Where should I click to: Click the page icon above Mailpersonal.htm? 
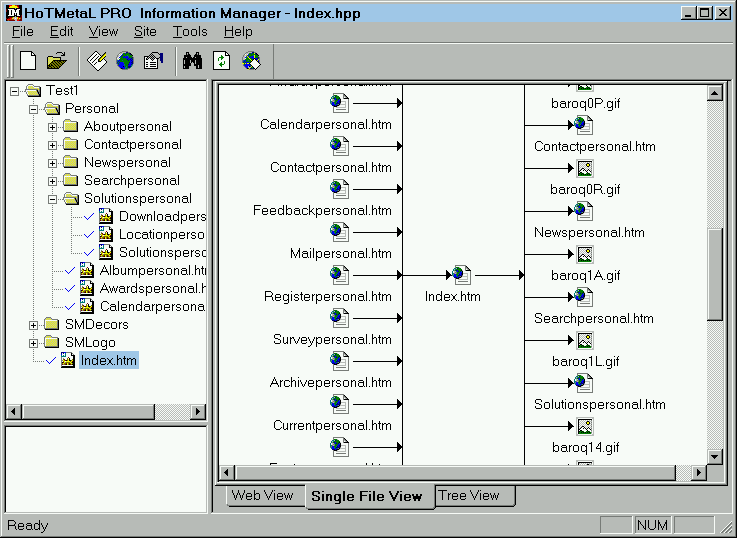pyautogui.click(x=339, y=232)
